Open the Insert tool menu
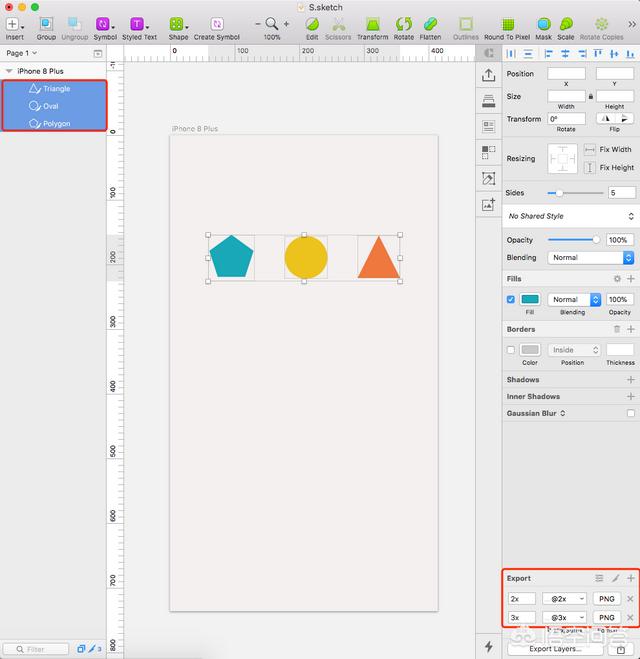Viewport: 640px width, 659px height. click(x=15, y=24)
